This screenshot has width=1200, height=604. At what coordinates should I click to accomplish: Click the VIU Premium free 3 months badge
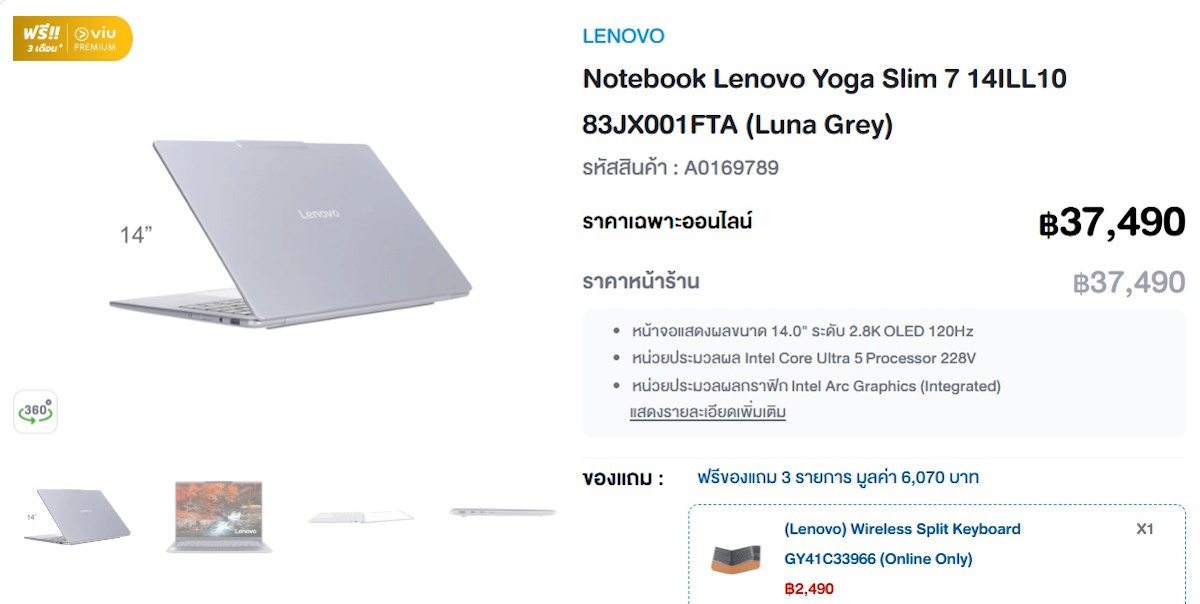click(72, 38)
